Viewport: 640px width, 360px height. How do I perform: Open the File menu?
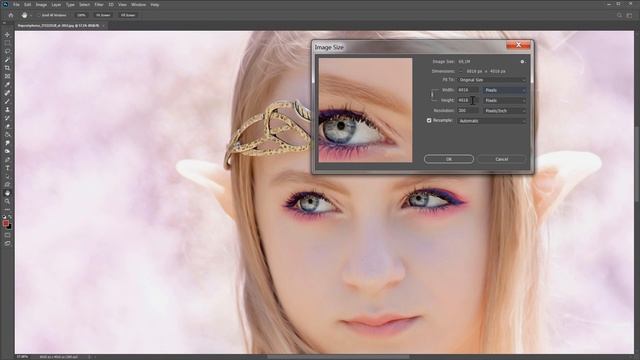16,4
